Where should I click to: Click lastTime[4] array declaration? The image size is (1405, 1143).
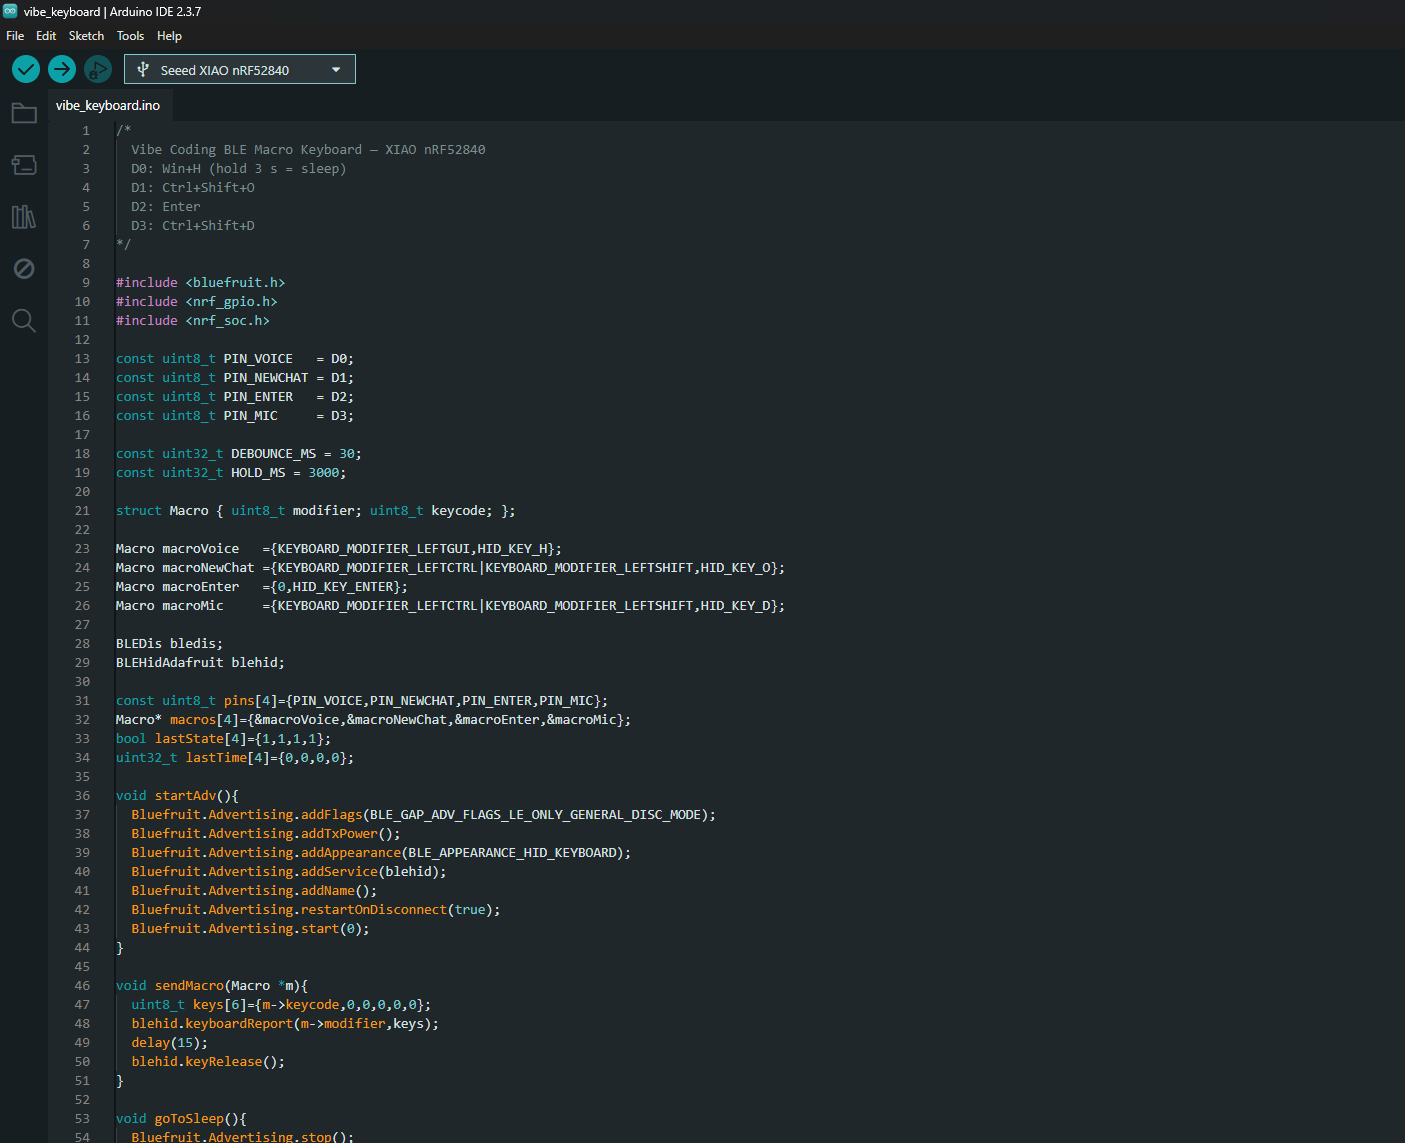click(x=235, y=758)
